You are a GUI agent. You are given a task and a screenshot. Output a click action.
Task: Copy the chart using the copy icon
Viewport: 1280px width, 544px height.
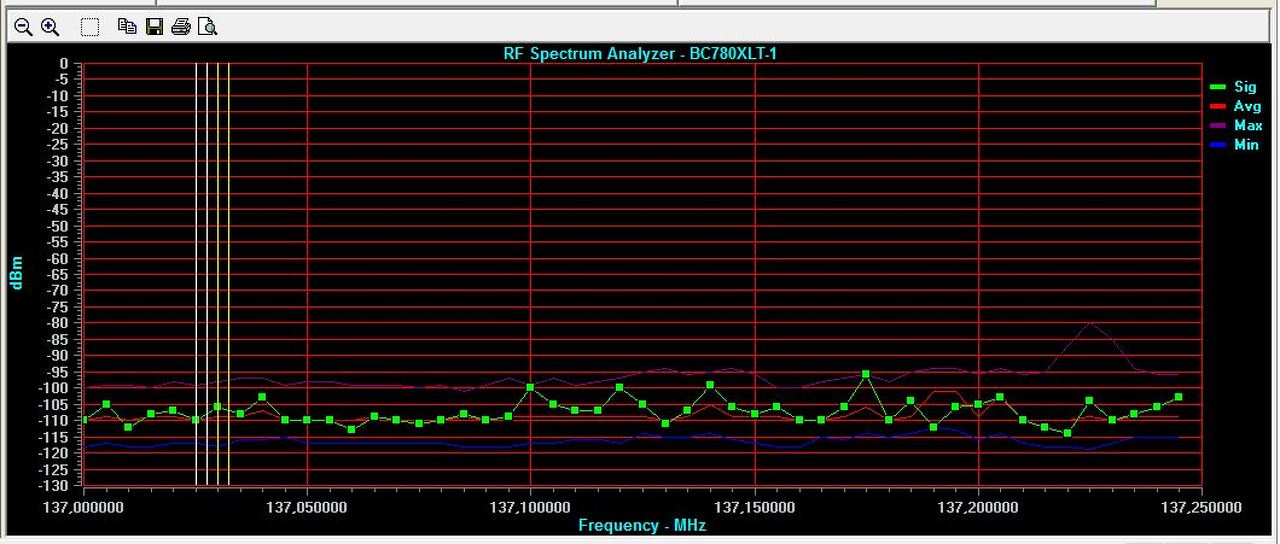coord(127,27)
